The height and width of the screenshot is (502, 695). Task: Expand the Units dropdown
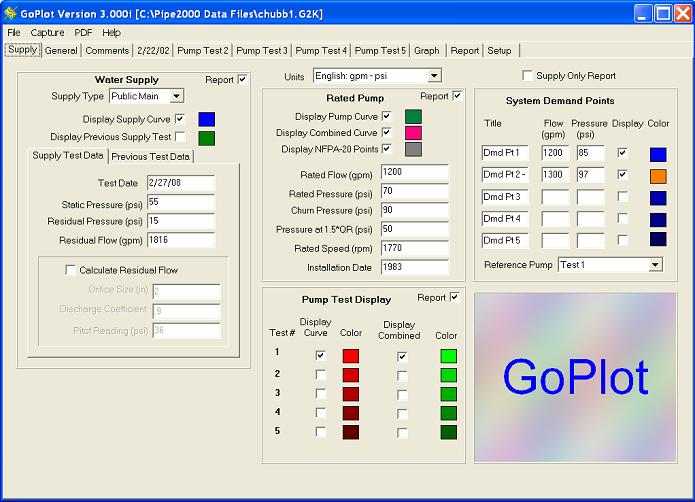[x=434, y=76]
